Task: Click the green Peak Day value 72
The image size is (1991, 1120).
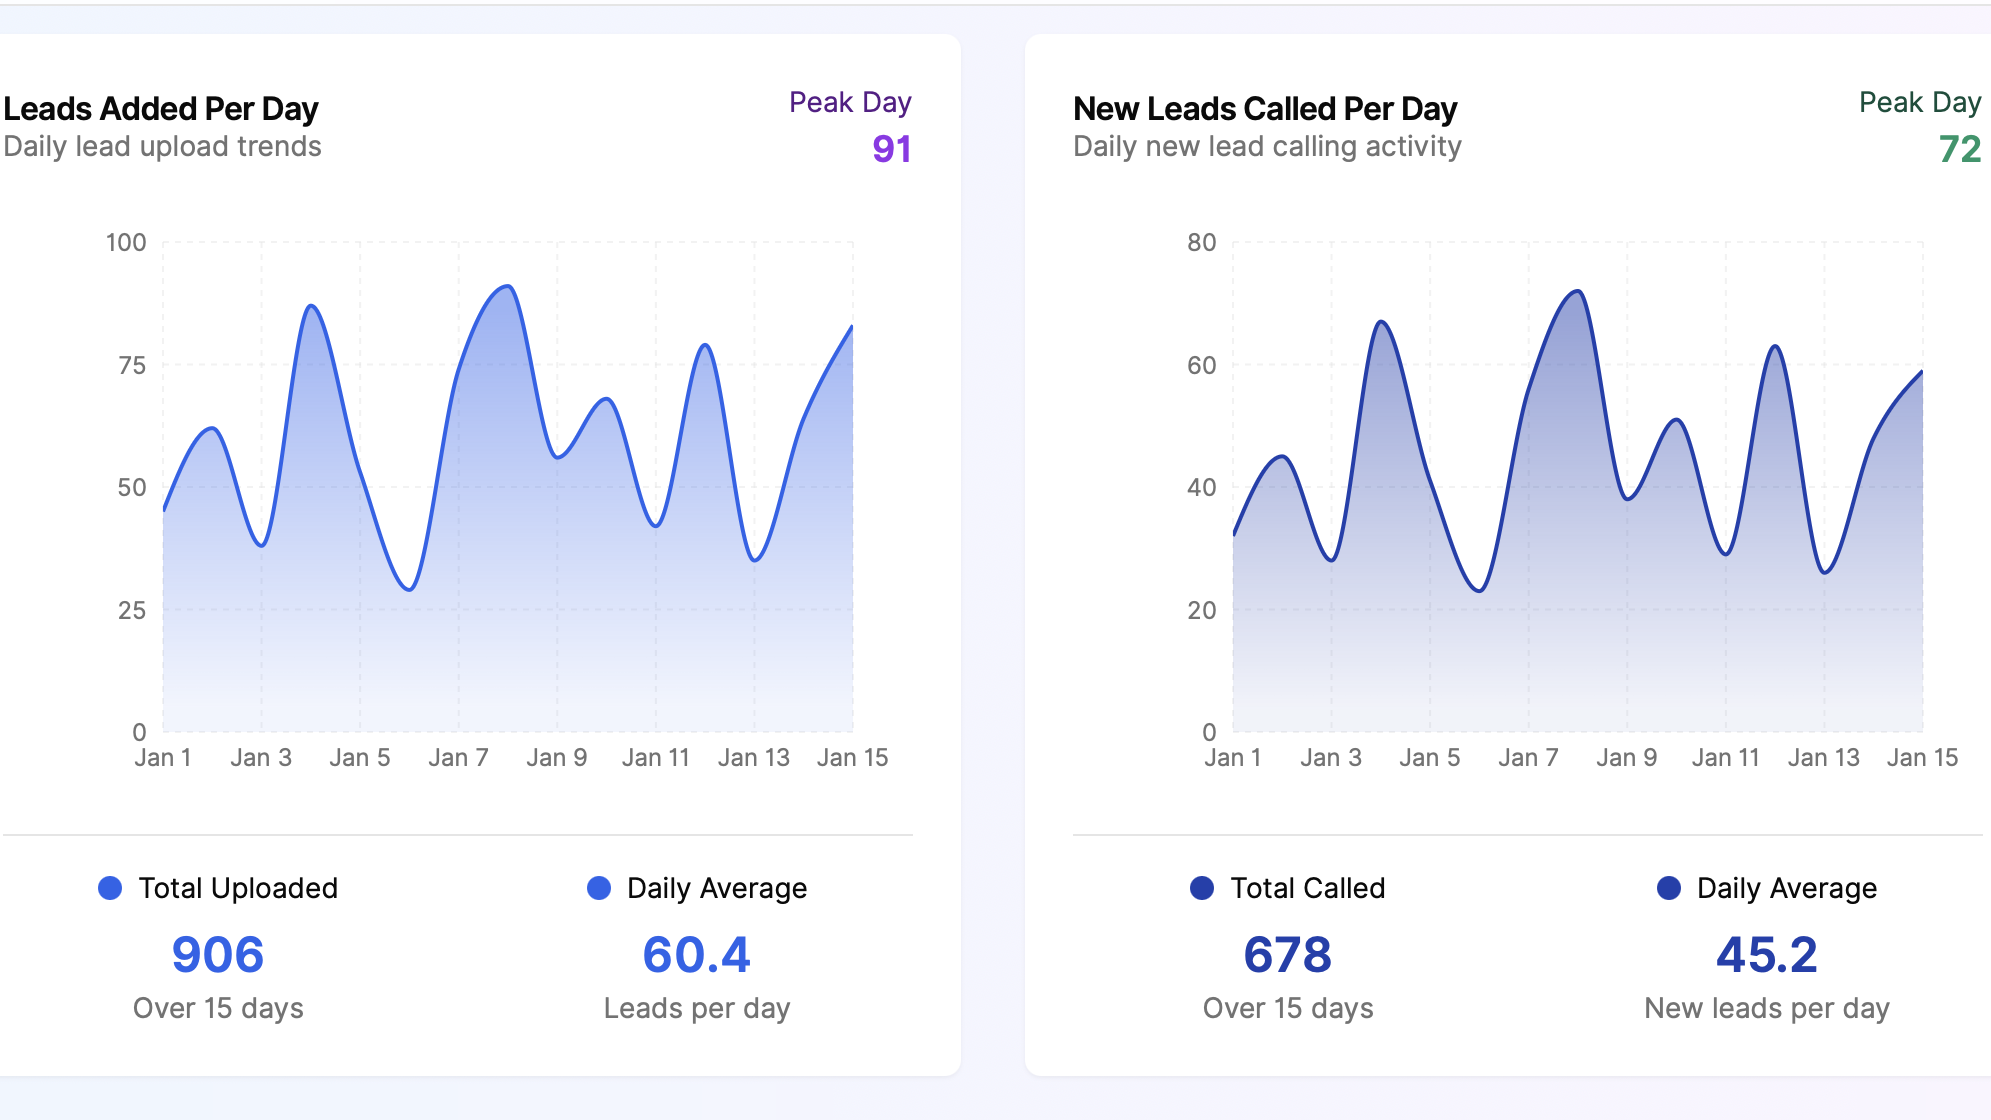Action: coord(1959,149)
